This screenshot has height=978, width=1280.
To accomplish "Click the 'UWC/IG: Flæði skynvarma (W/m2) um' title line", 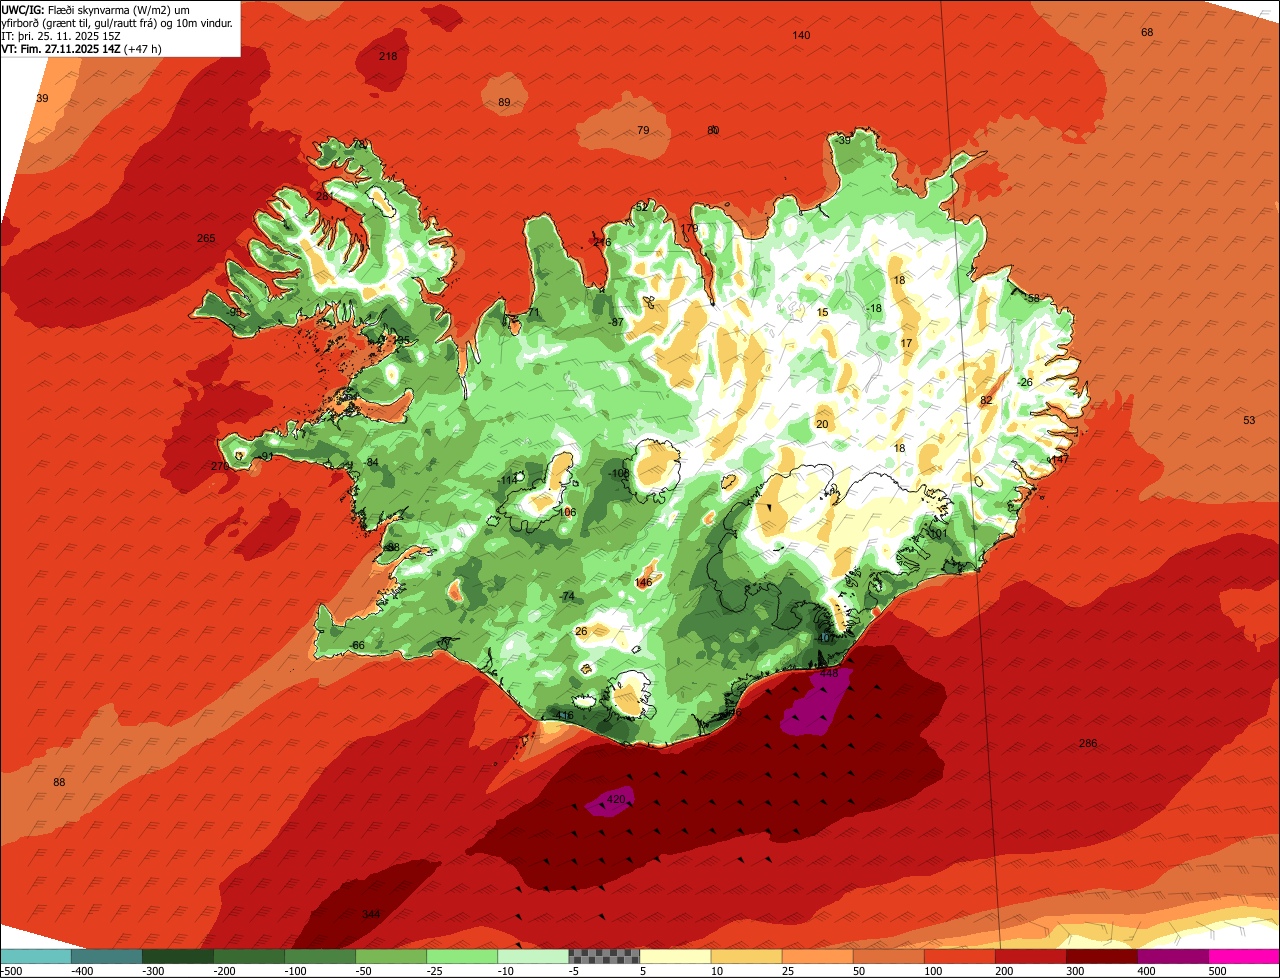I will [96, 10].
